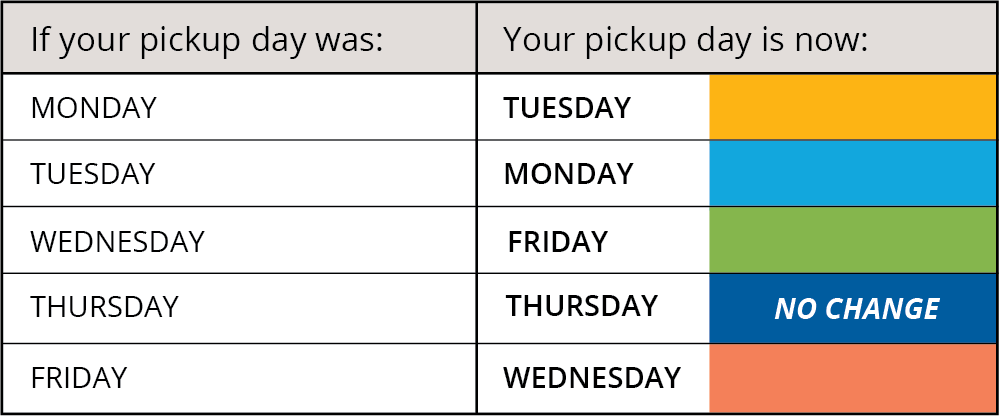The width and height of the screenshot is (999, 416).
Task: Click the green block beside FRIDAY
Action: [852, 240]
